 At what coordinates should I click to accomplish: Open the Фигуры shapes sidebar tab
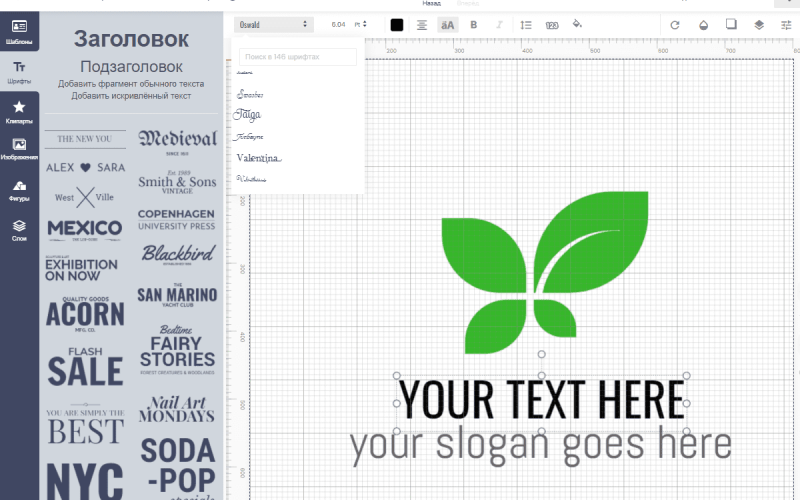tap(19, 191)
